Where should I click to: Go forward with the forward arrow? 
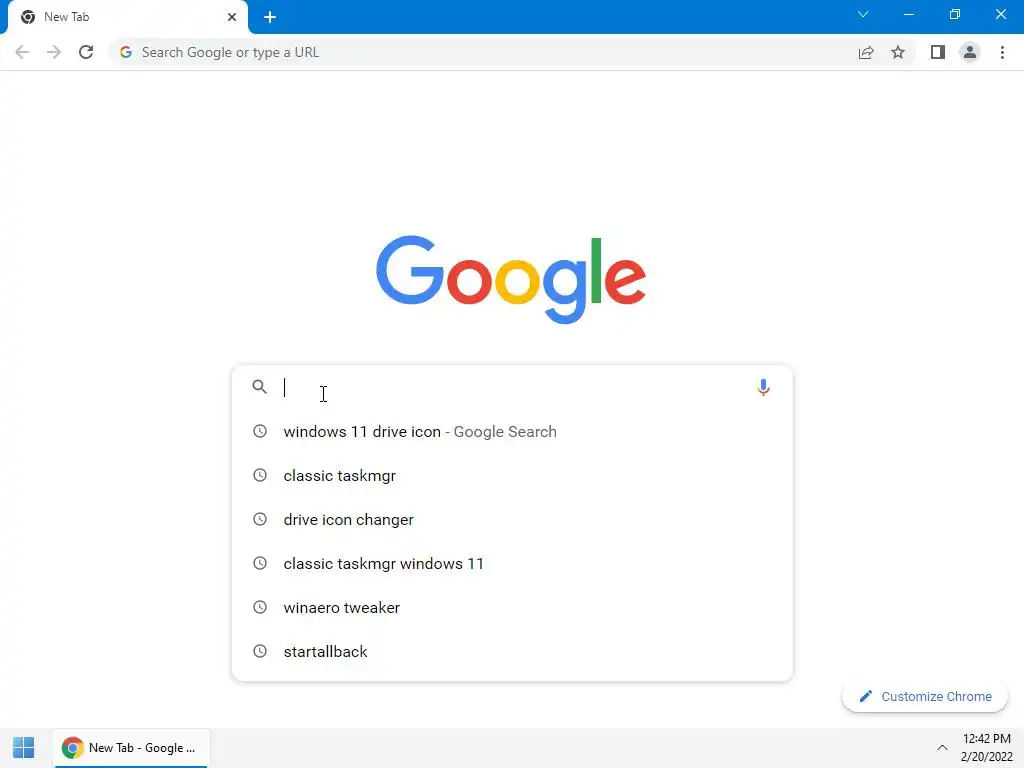click(54, 52)
